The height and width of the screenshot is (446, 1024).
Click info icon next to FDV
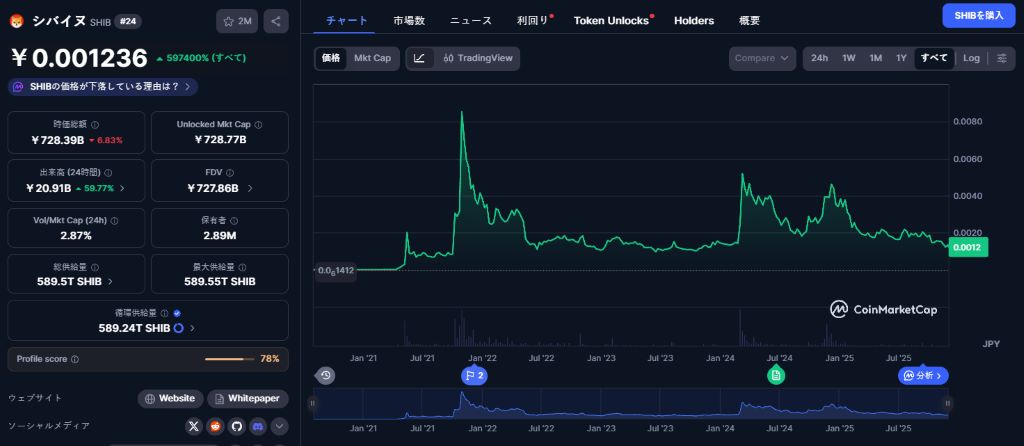pos(230,173)
